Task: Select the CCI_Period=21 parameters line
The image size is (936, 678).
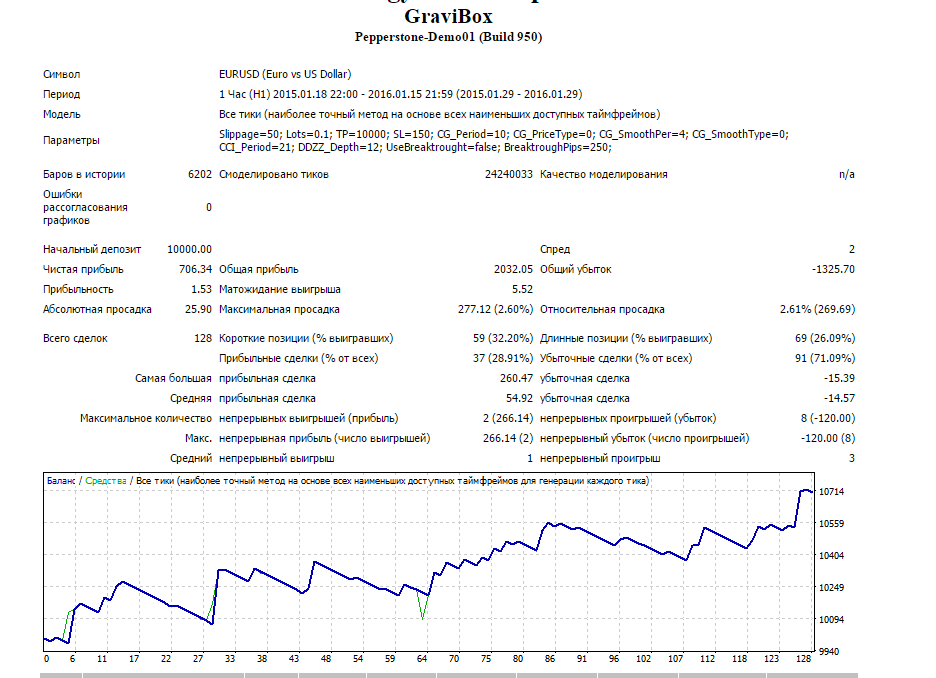Action: [x=415, y=147]
